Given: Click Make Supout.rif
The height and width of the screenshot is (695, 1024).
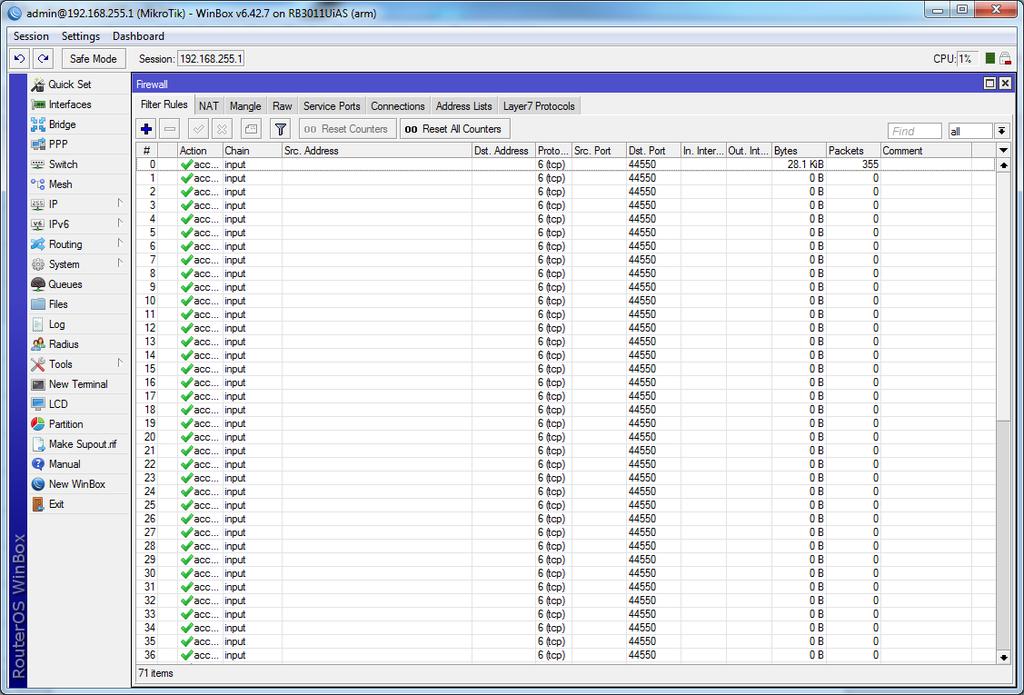Looking at the screenshot, I should [82, 444].
